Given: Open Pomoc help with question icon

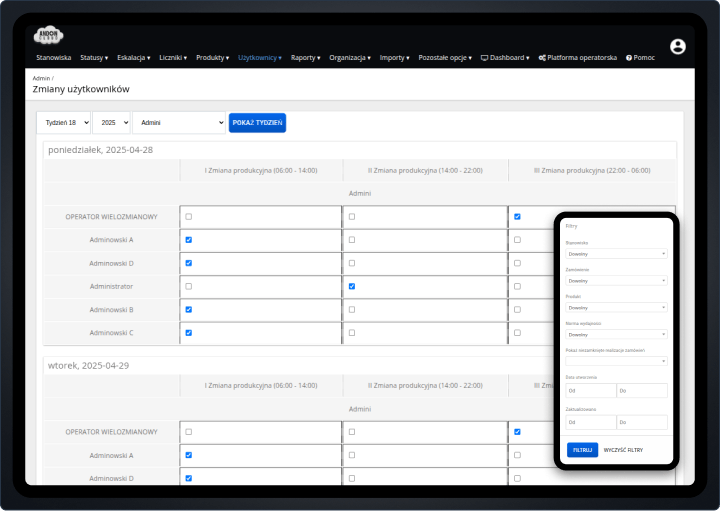Looking at the screenshot, I should pyautogui.click(x=640, y=58).
